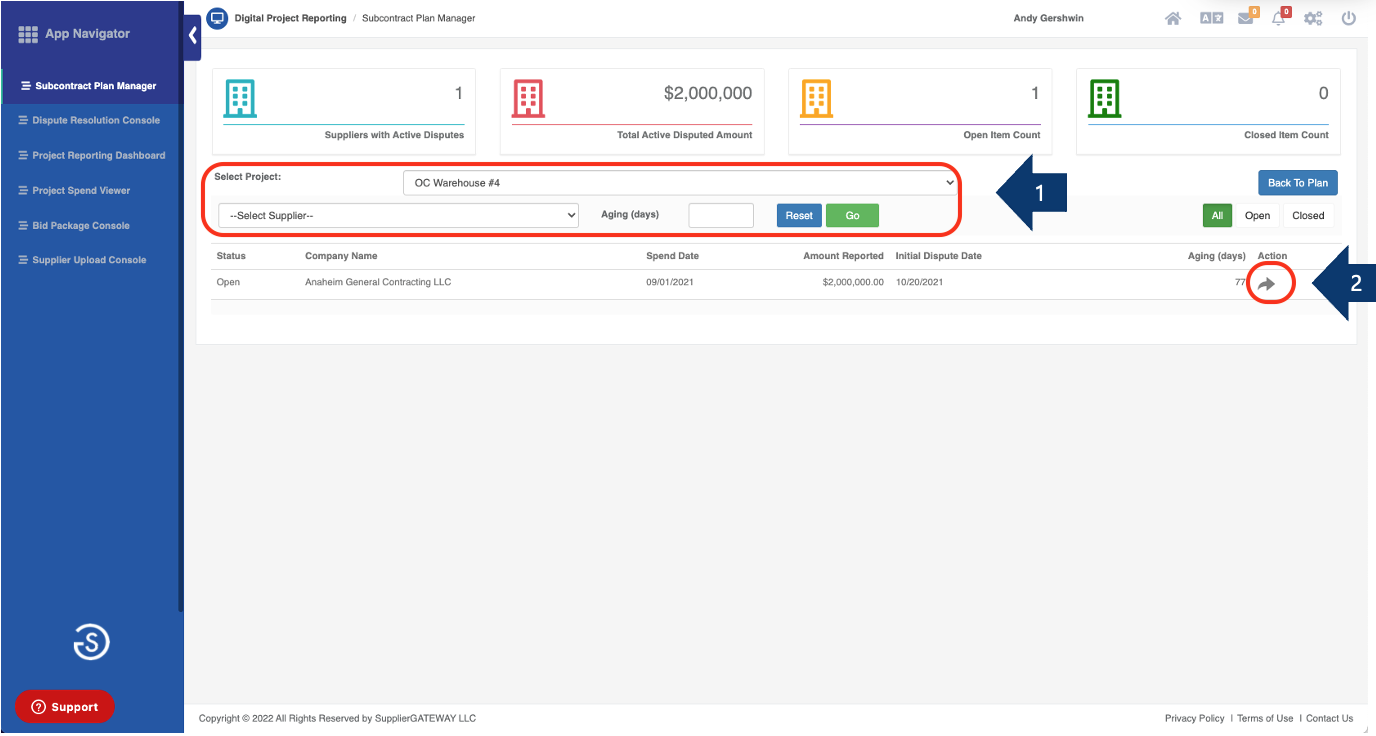Open the language translation icon

tap(1211, 18)
